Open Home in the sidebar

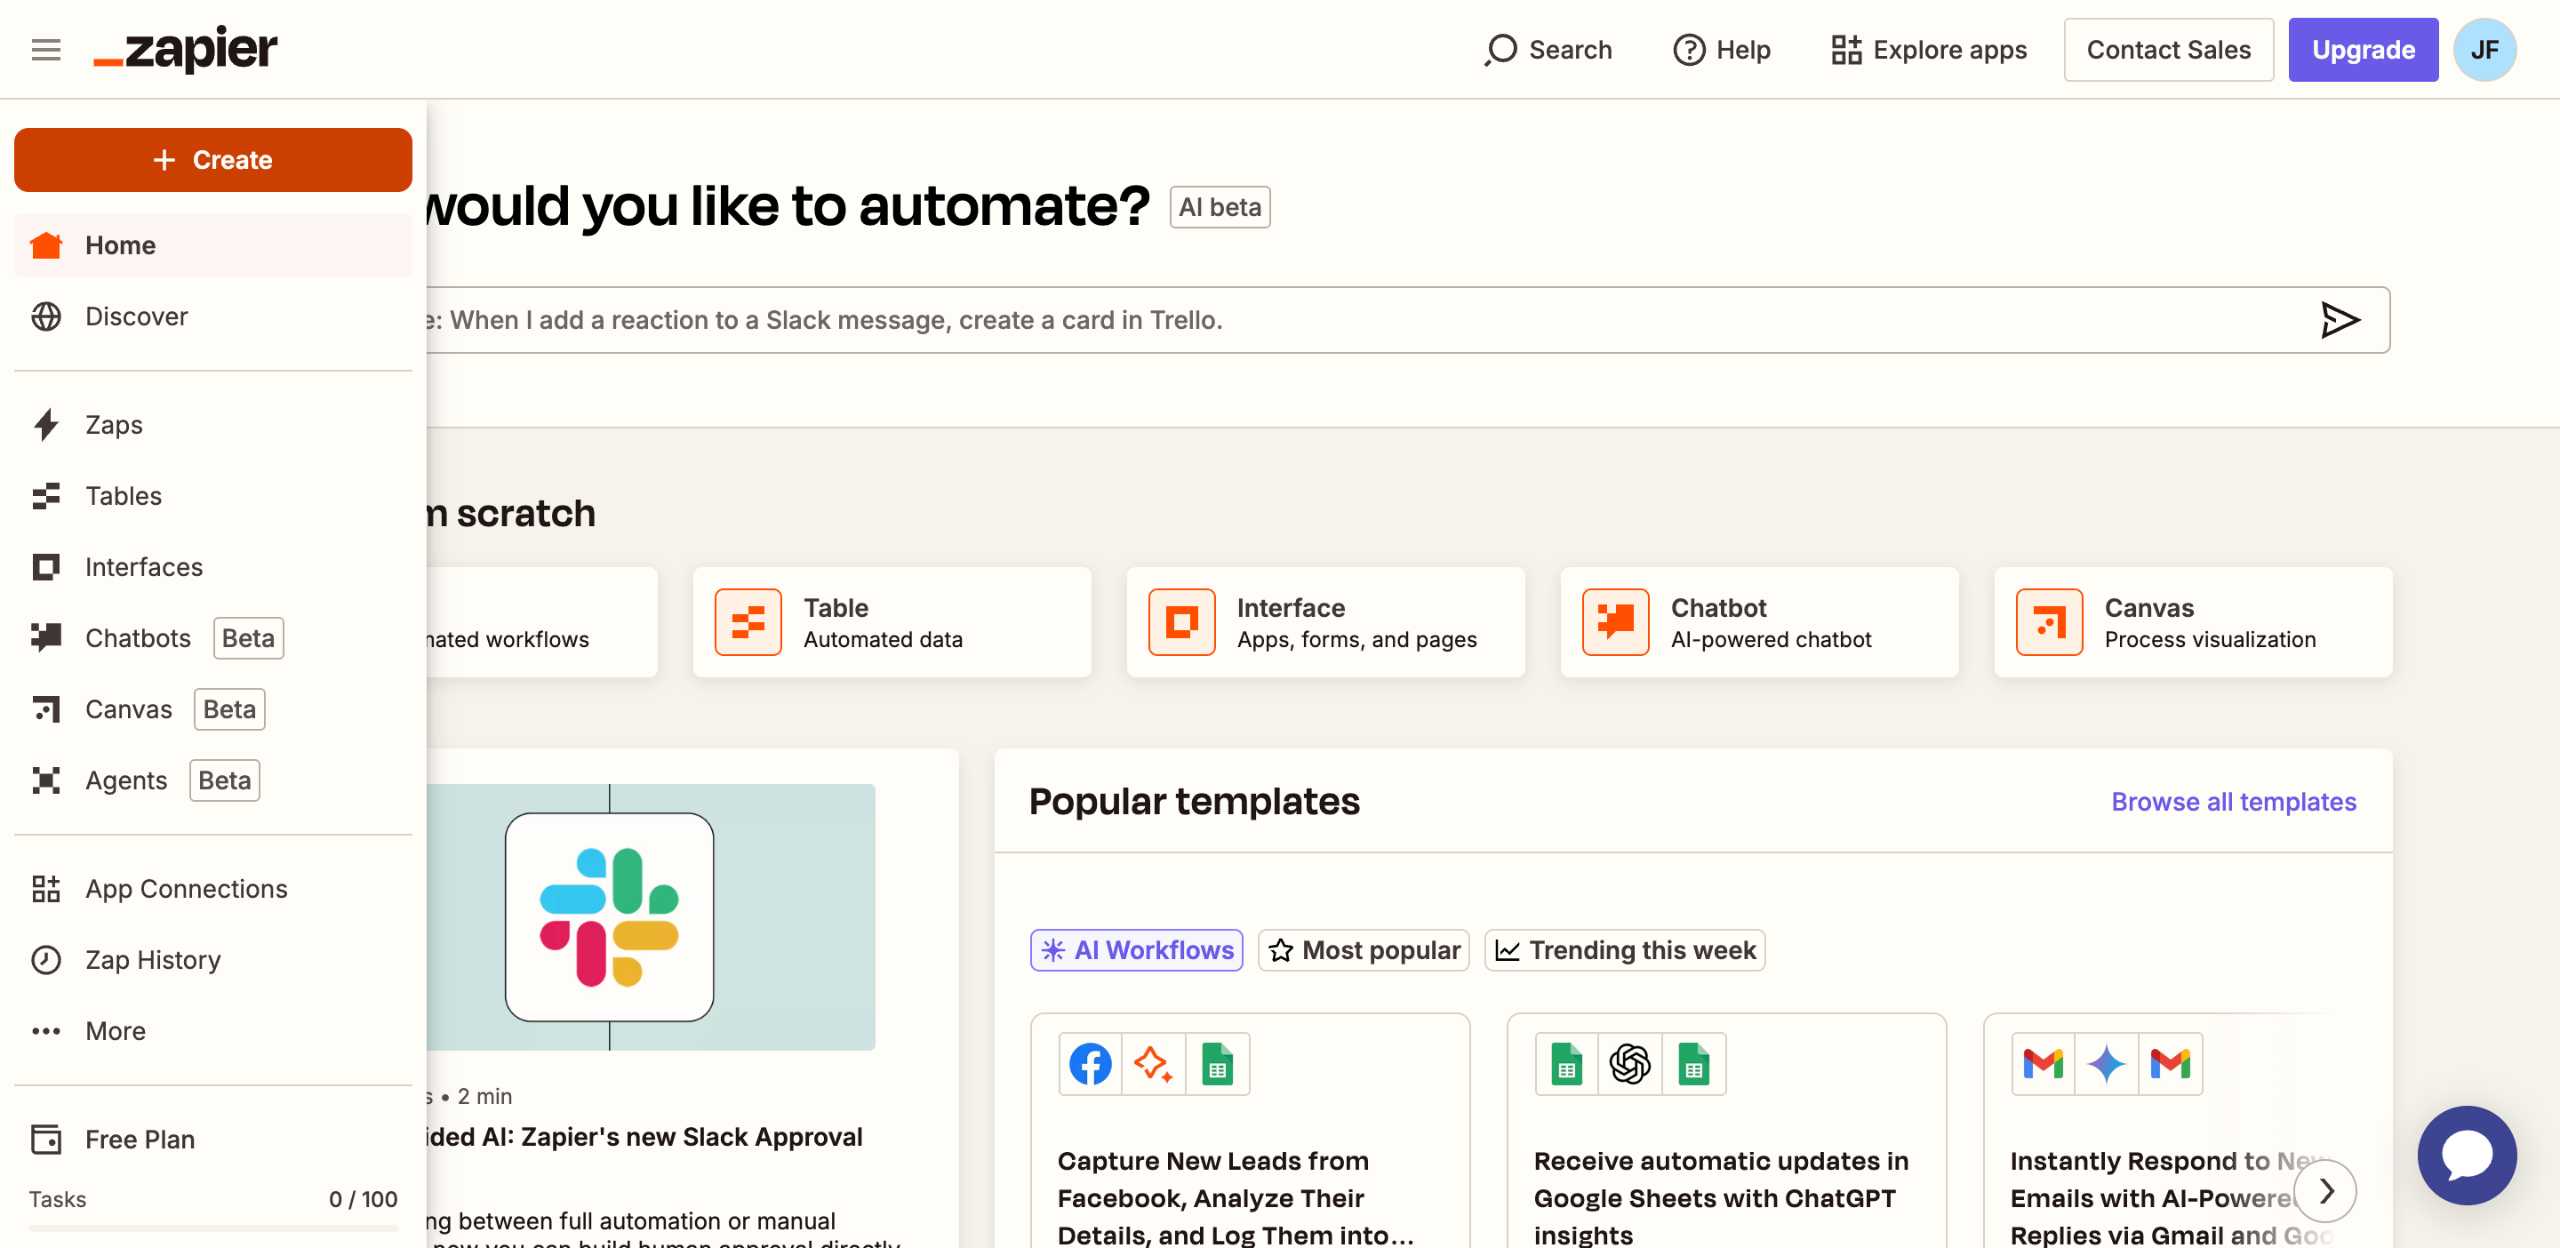pos(213,245)
